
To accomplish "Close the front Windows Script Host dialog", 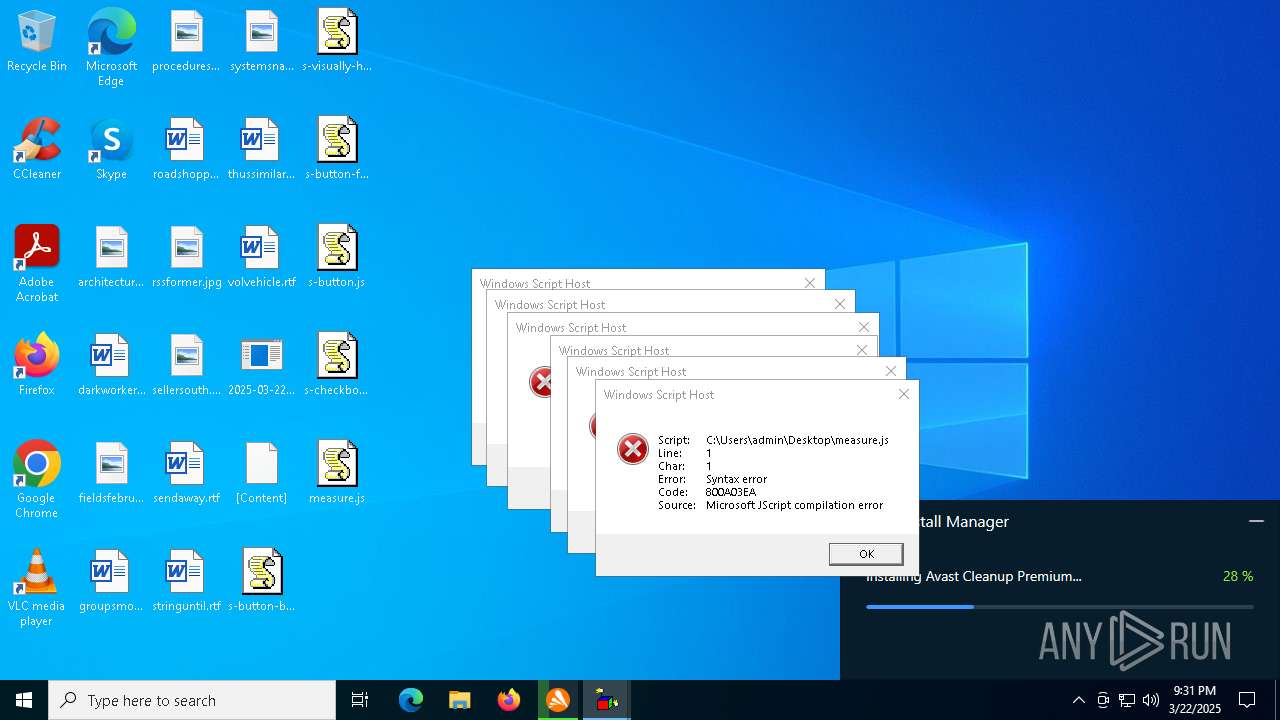I will (904, 394).
